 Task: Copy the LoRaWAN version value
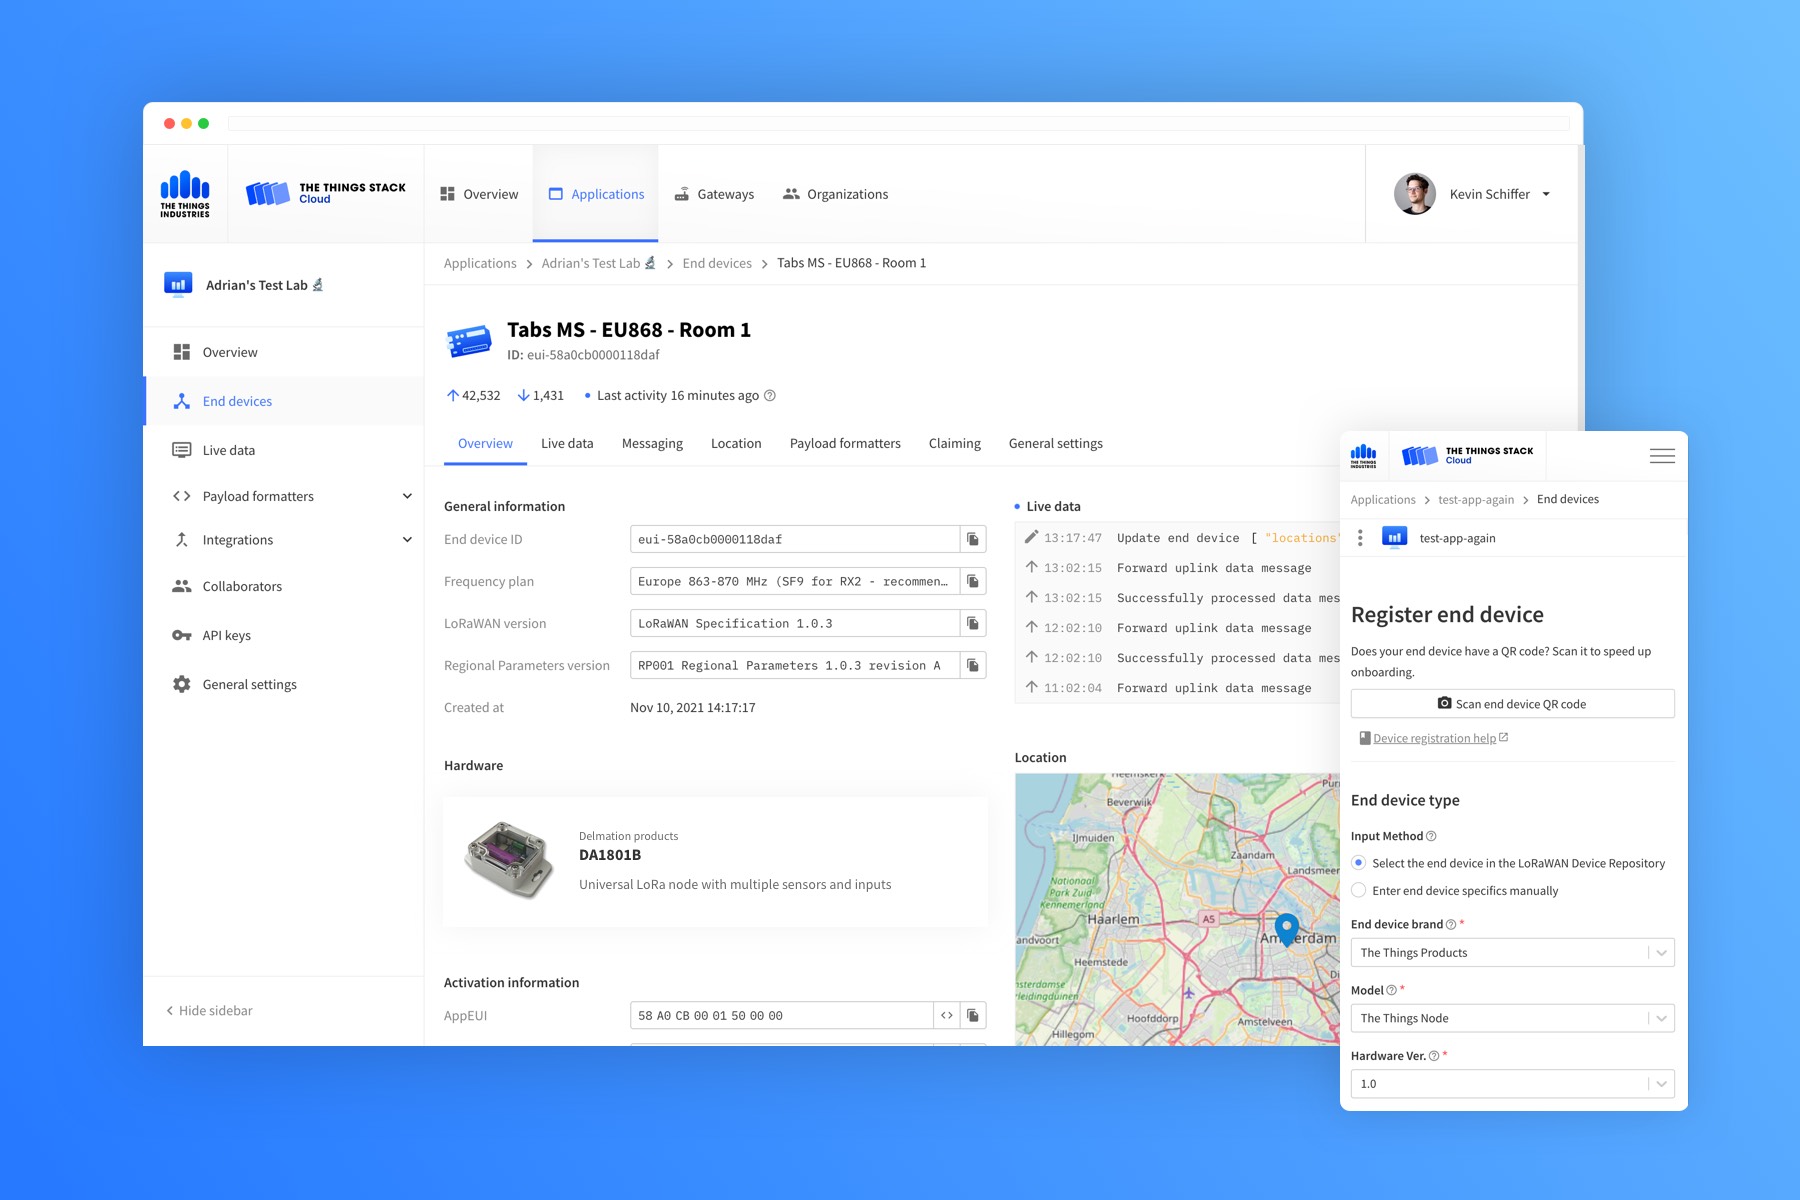[972, 624]
